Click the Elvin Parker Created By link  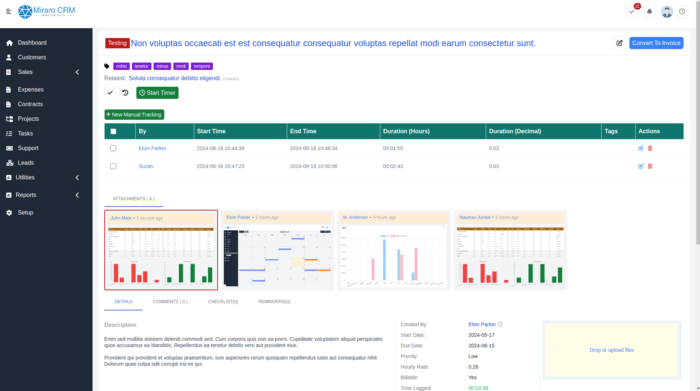point(482,324)
